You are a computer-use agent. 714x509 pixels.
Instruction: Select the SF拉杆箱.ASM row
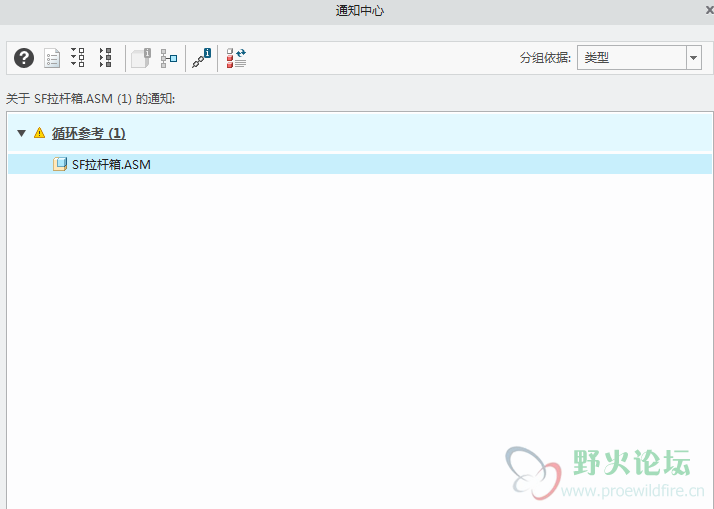click(x=360, y=164)
